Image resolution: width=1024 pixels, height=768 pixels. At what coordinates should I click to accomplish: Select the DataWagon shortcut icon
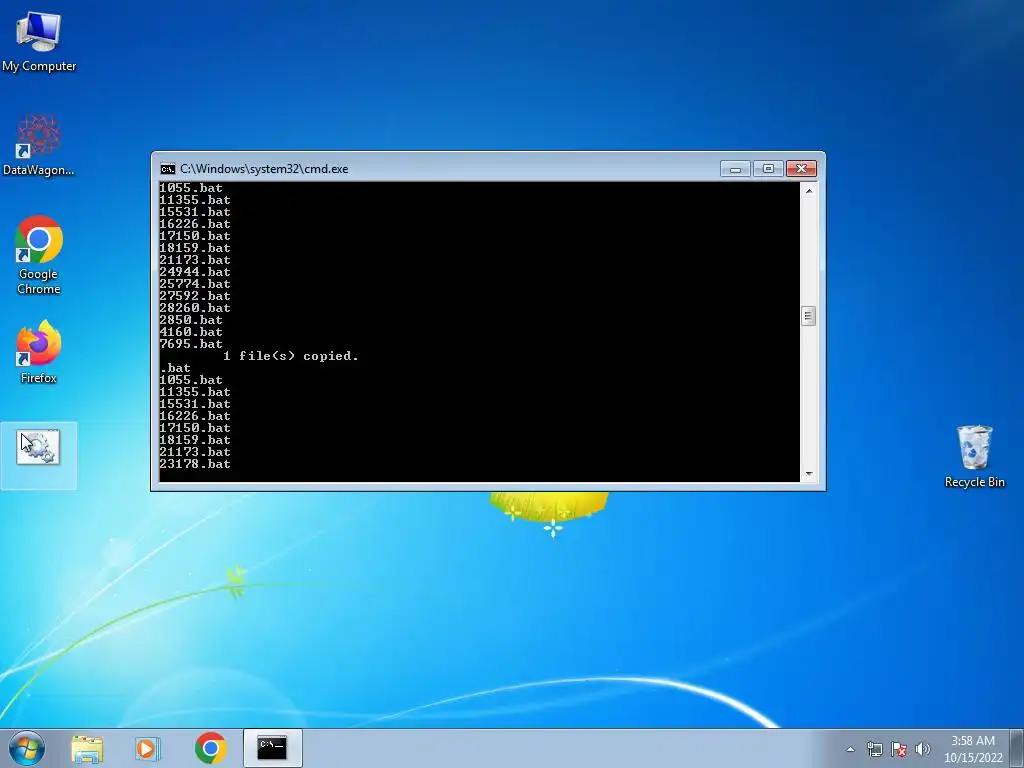click(39, 145)
